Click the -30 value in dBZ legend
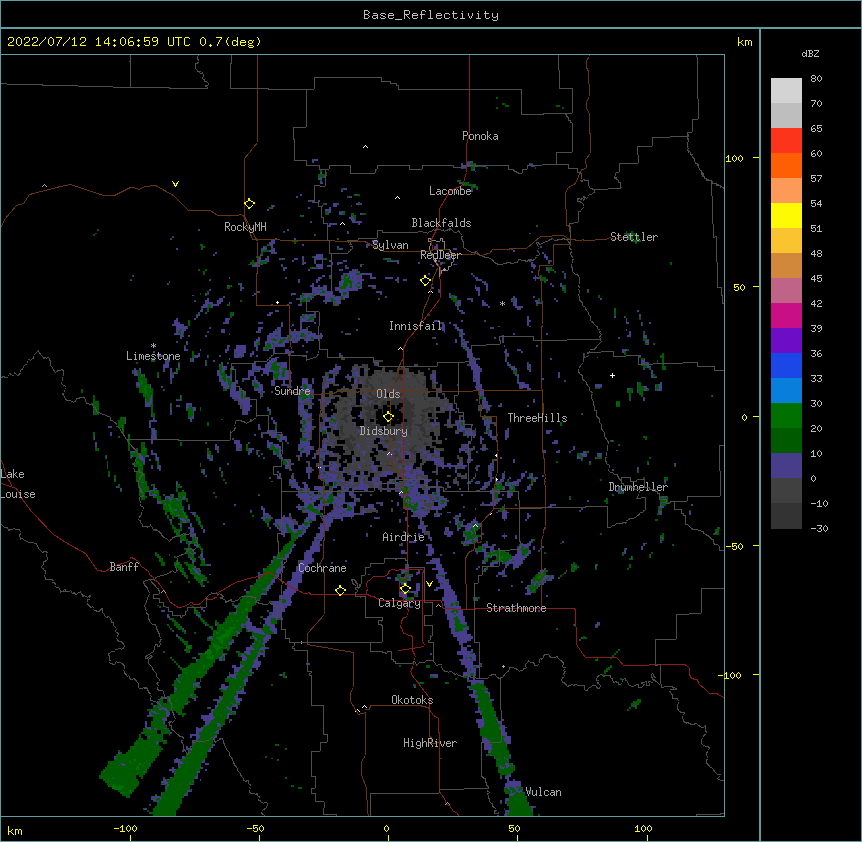The height and width of the screenshot is (842, 862). pos(819,528)
